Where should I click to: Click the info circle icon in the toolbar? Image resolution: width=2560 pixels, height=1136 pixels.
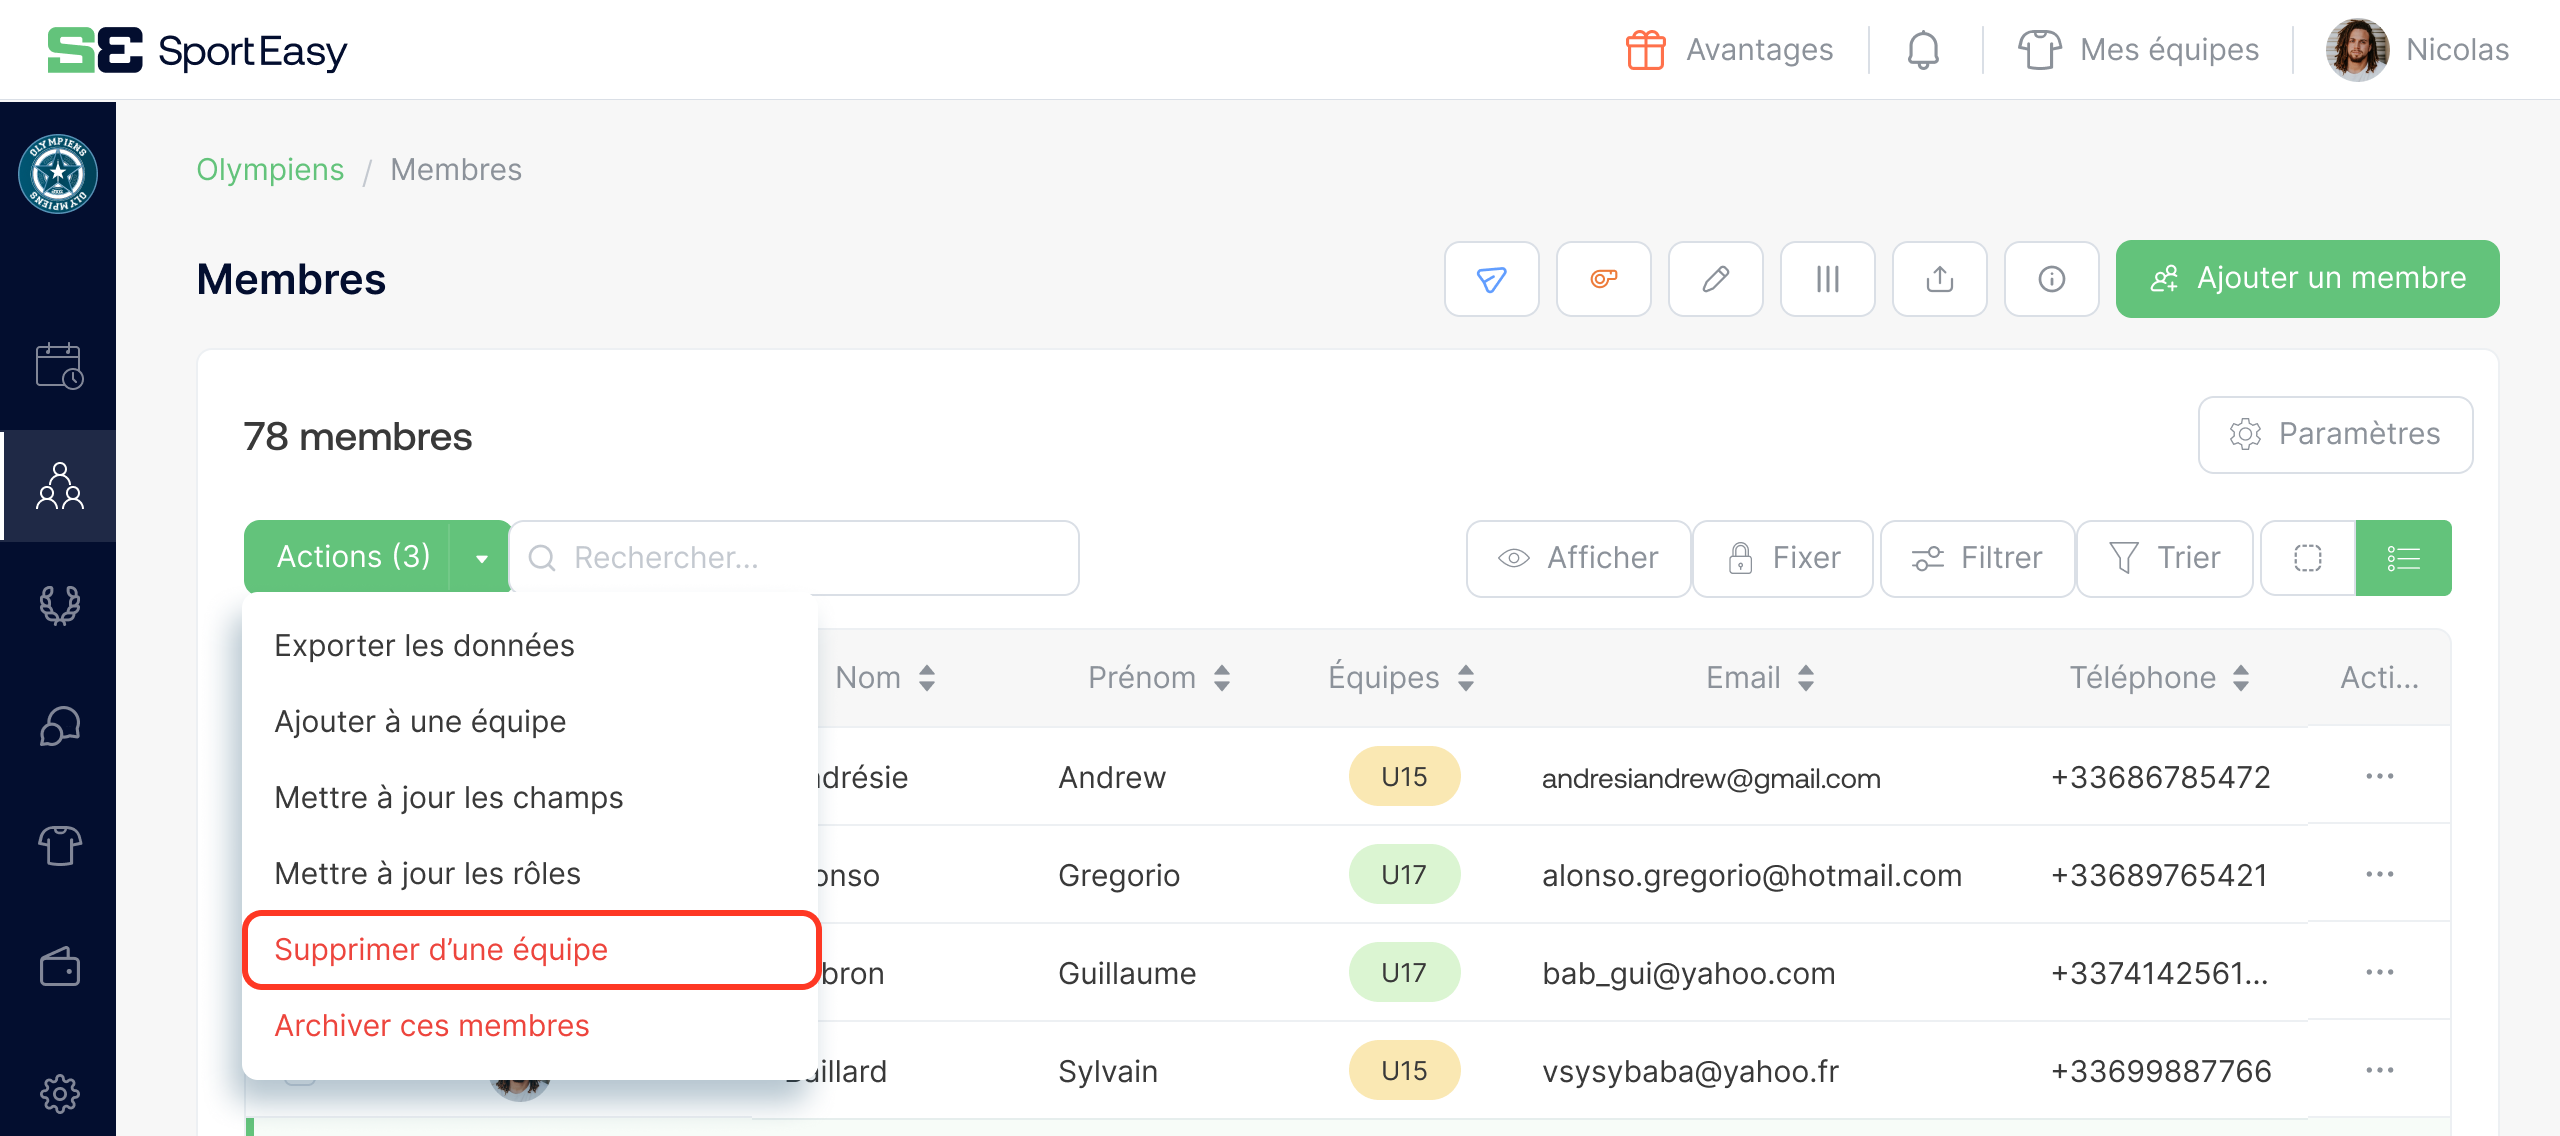point(2051,279)
